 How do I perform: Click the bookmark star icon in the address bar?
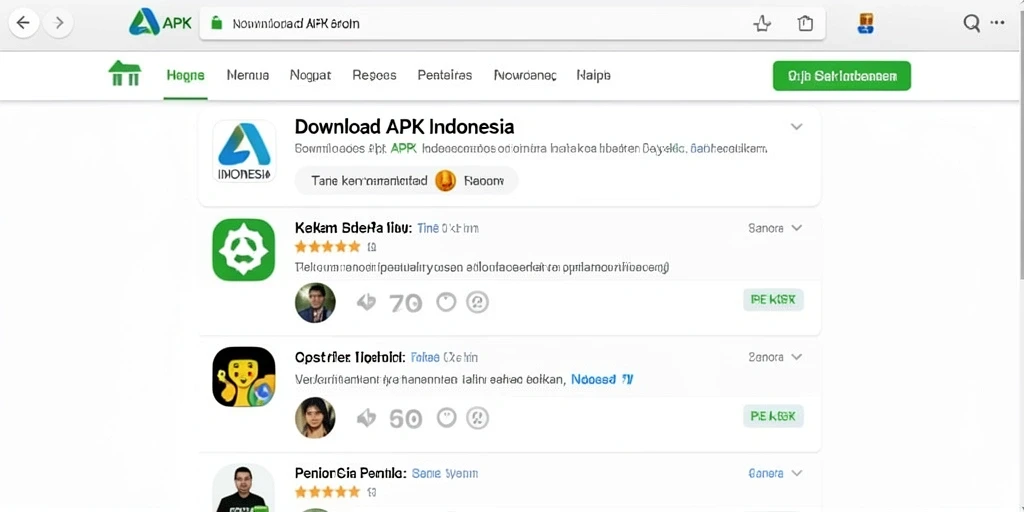762,24
